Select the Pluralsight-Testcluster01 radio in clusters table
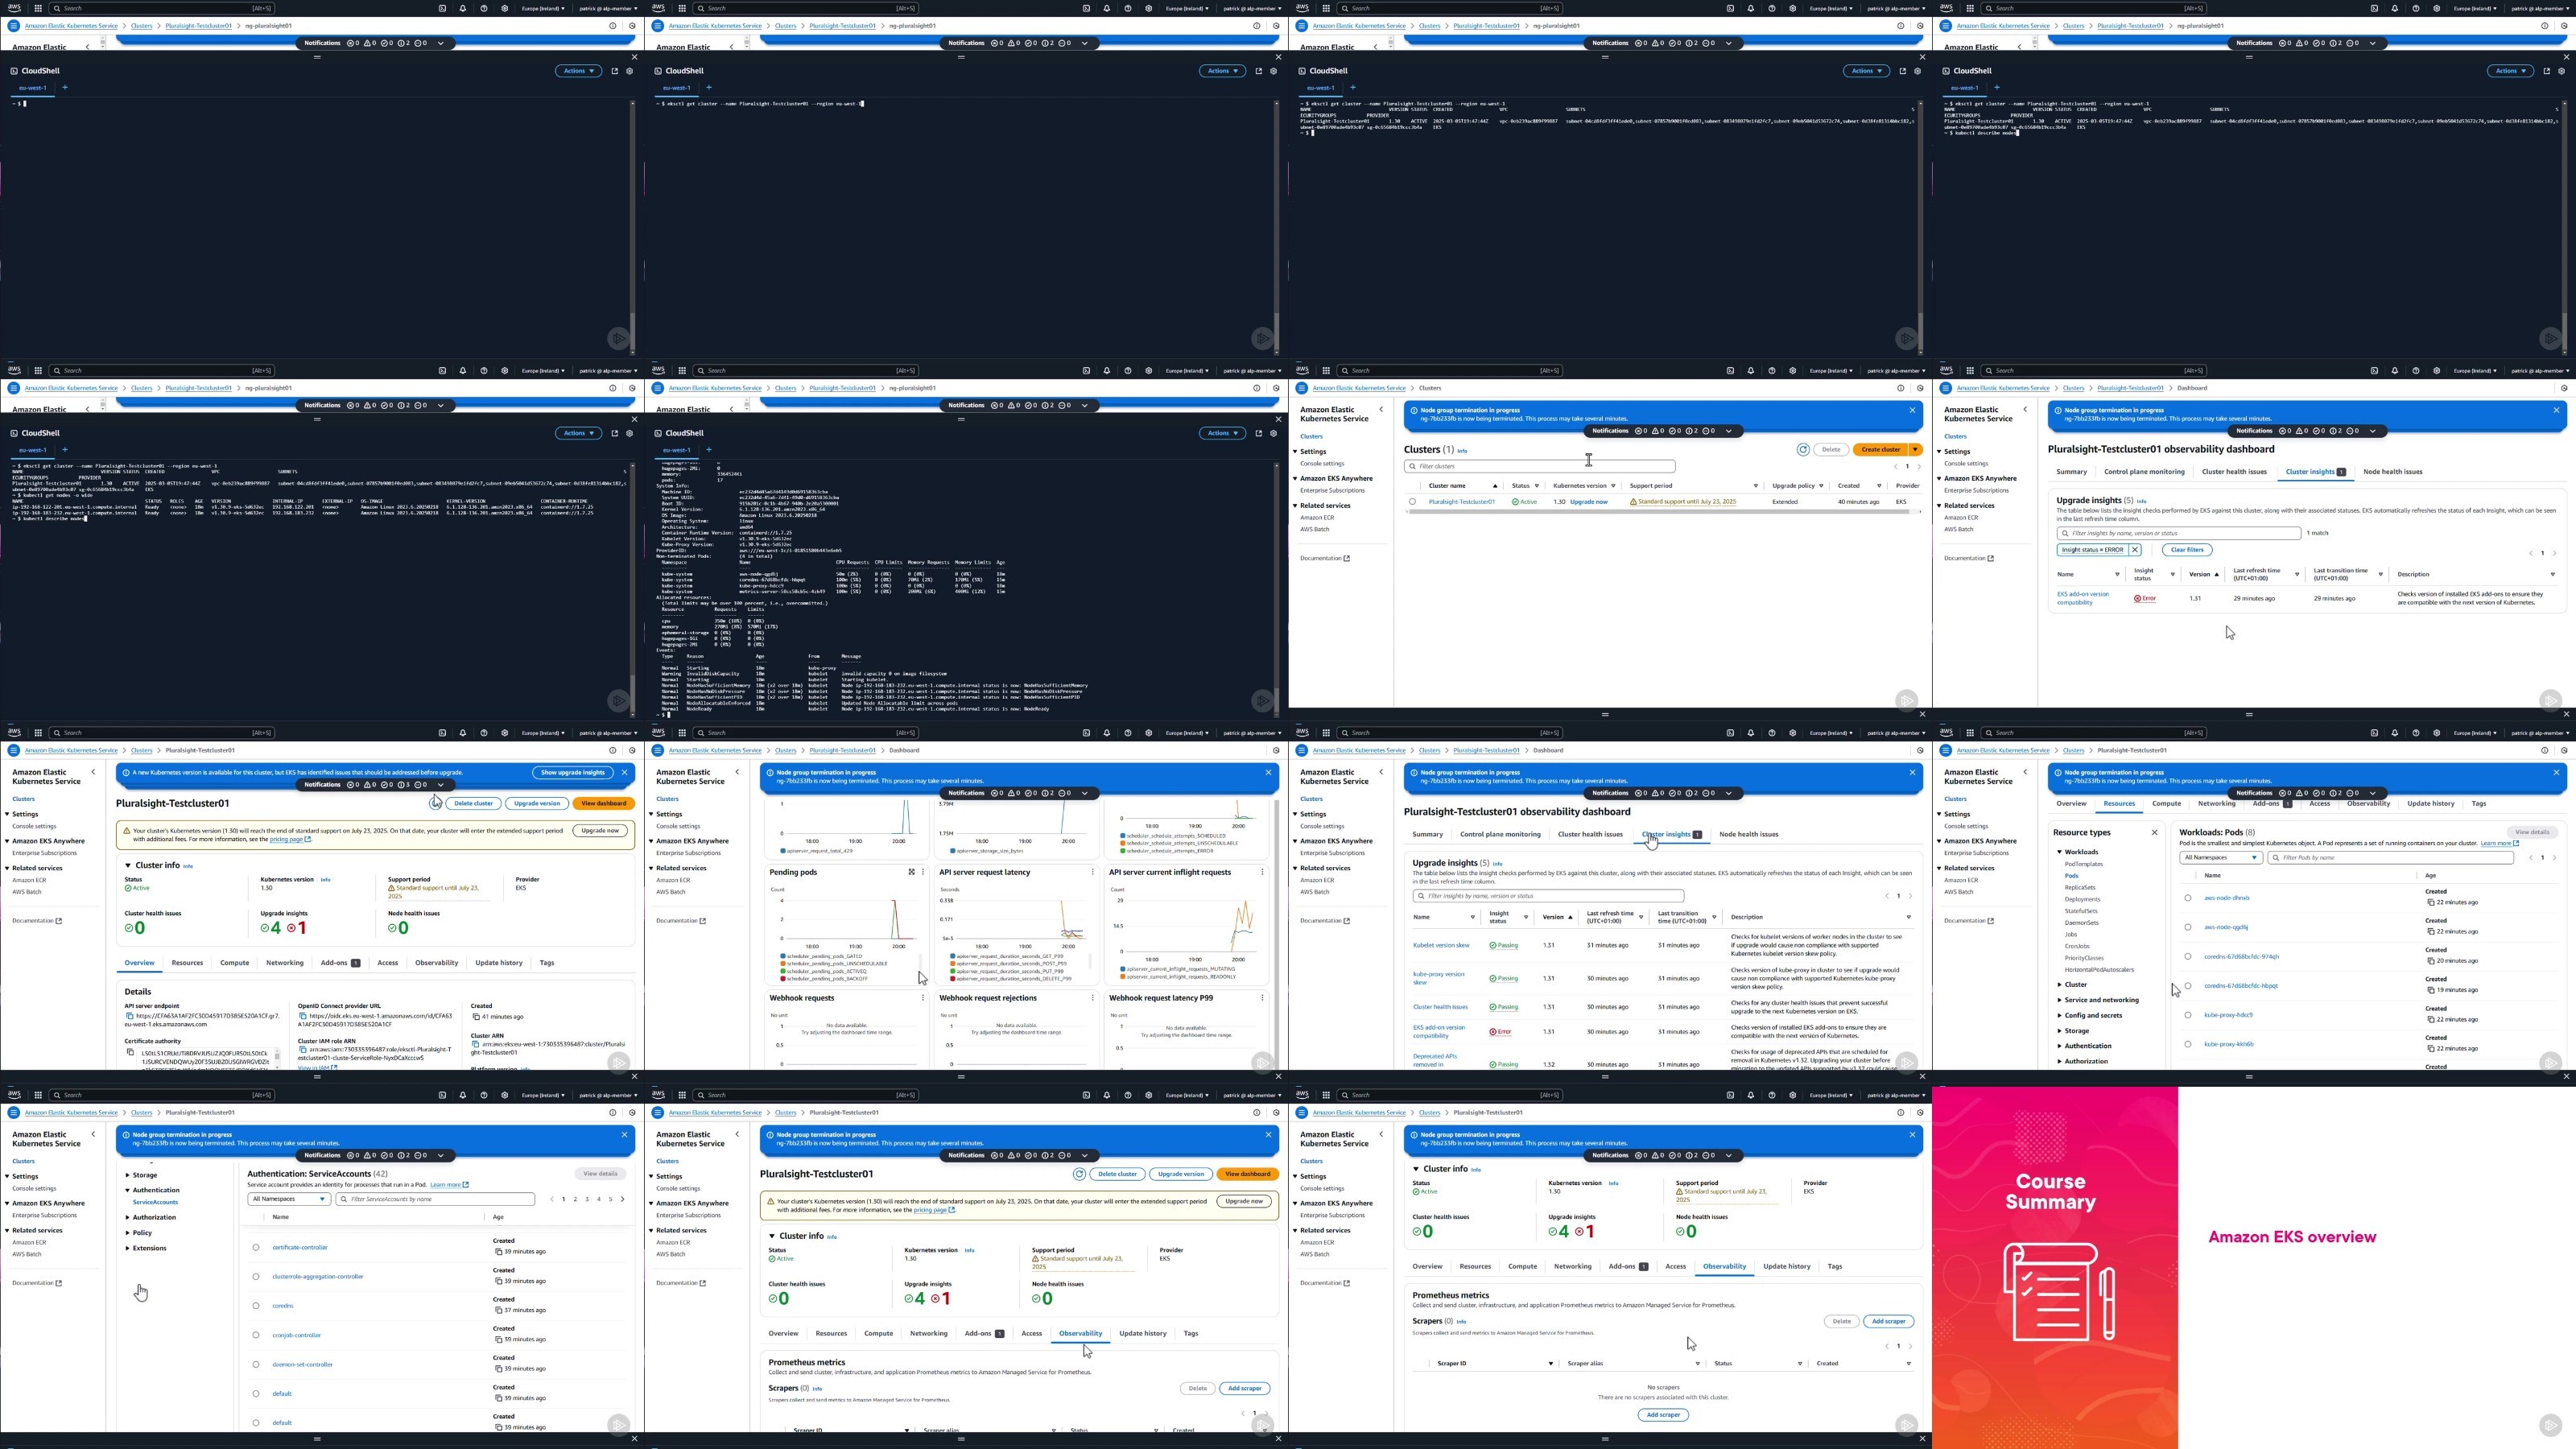The height and width of the screenshot is (1449, 2576). (1412, 502)
